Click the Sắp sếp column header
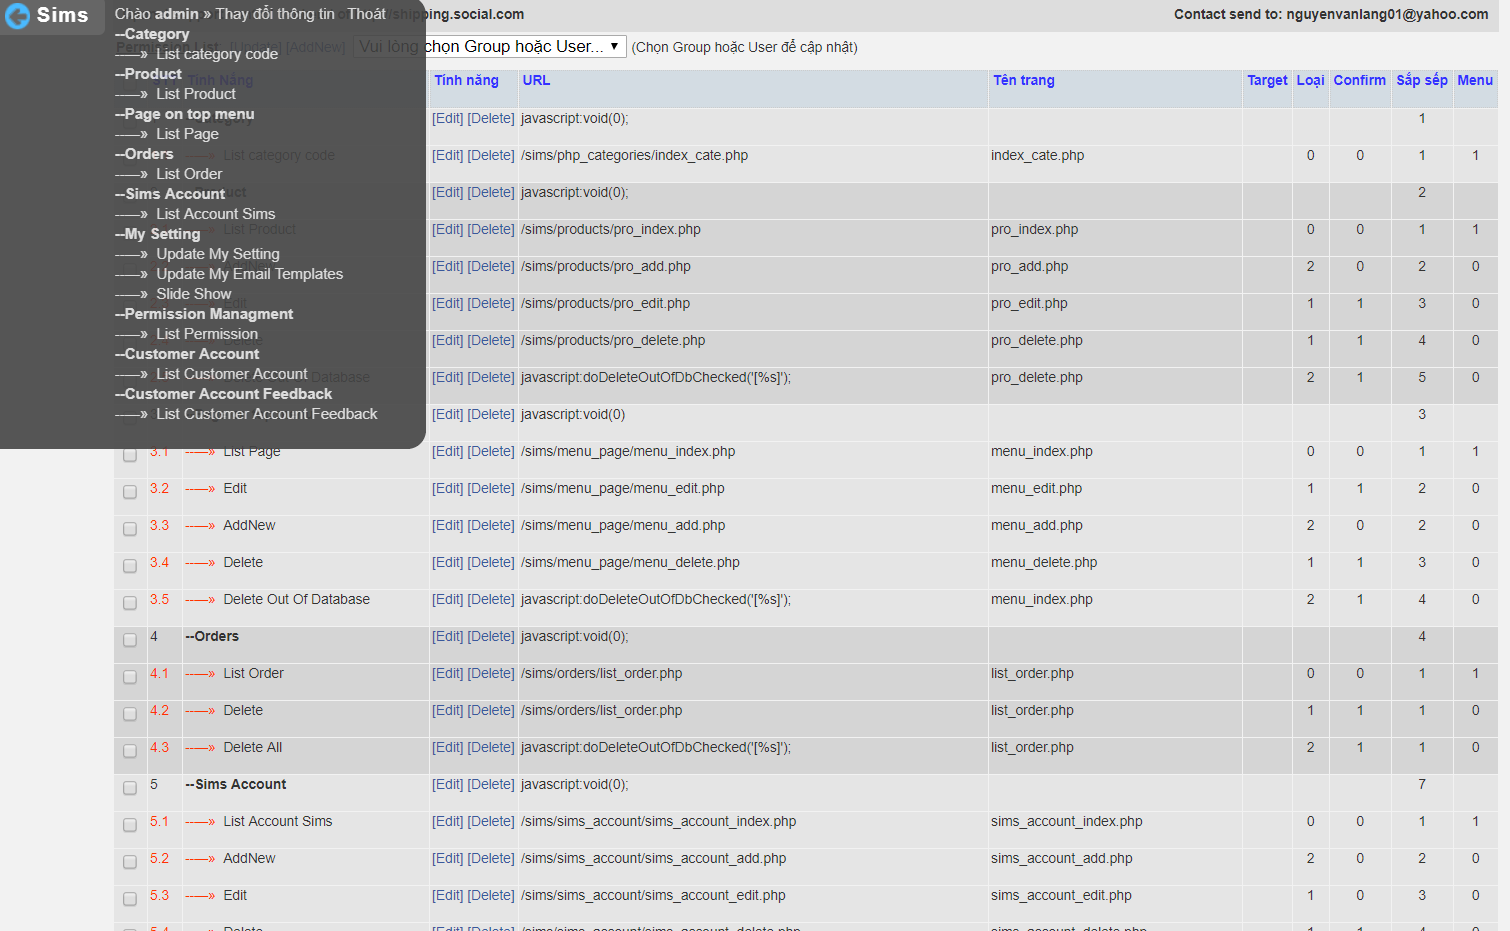Image resolution: width=1510 pixels, height=931 pixels. tap(1422, 80)
